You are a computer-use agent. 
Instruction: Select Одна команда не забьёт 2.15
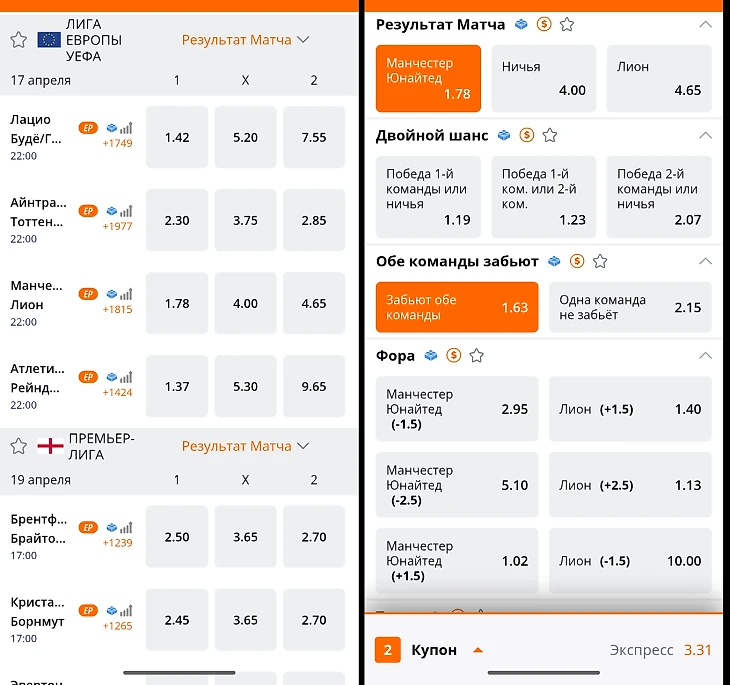[x=630, y=307]
